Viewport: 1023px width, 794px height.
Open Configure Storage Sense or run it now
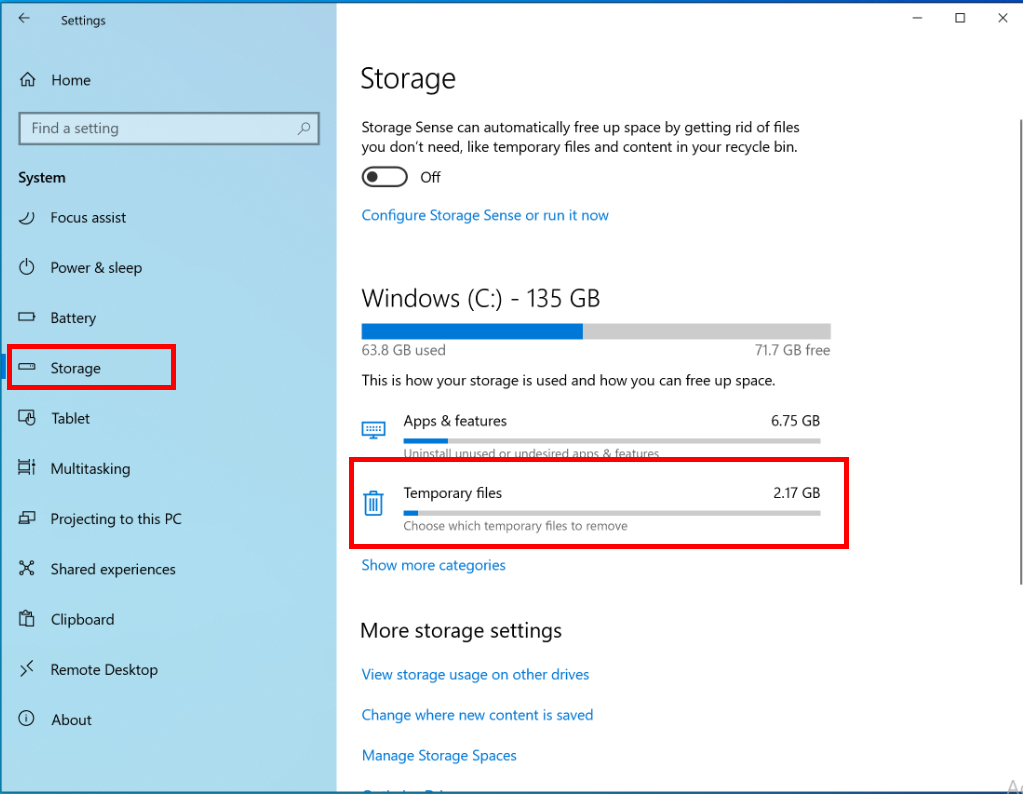tap(485, 216)
